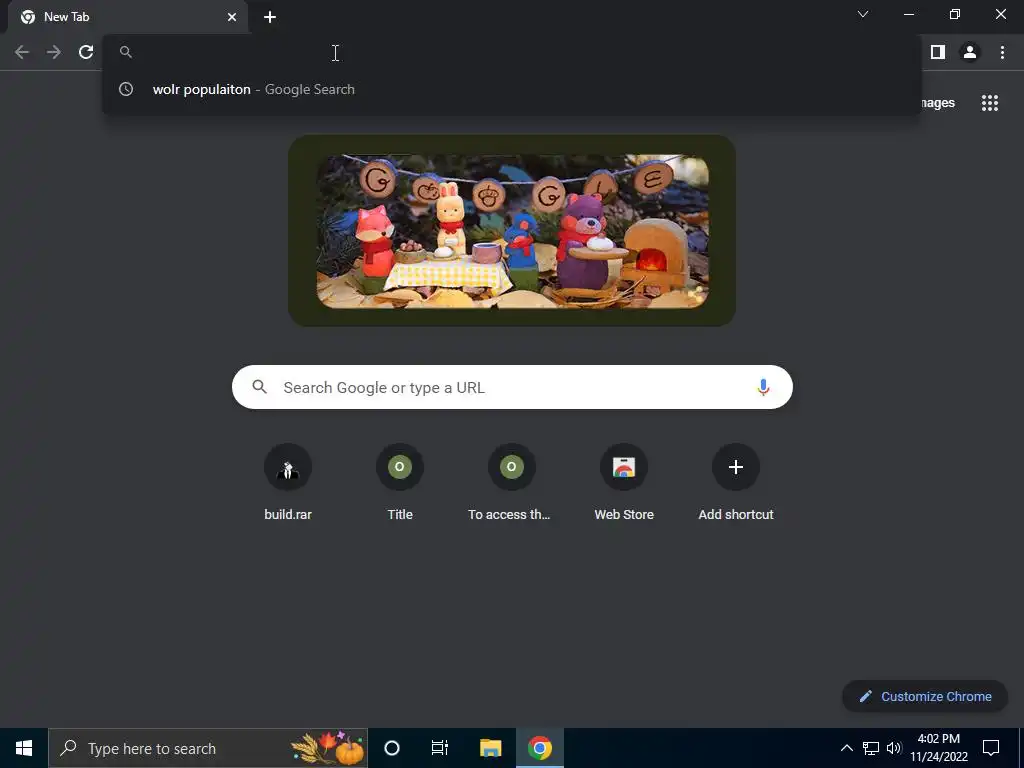Select the 'wolr populaiton' search suggestion
Image resolution: width=1024 pixels, height=768 pixels.
(513, 89)
